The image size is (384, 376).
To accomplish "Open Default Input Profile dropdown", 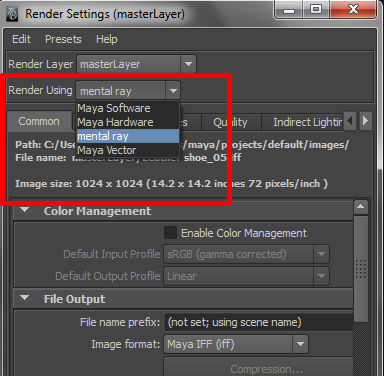I will click(x=246, y=254).
